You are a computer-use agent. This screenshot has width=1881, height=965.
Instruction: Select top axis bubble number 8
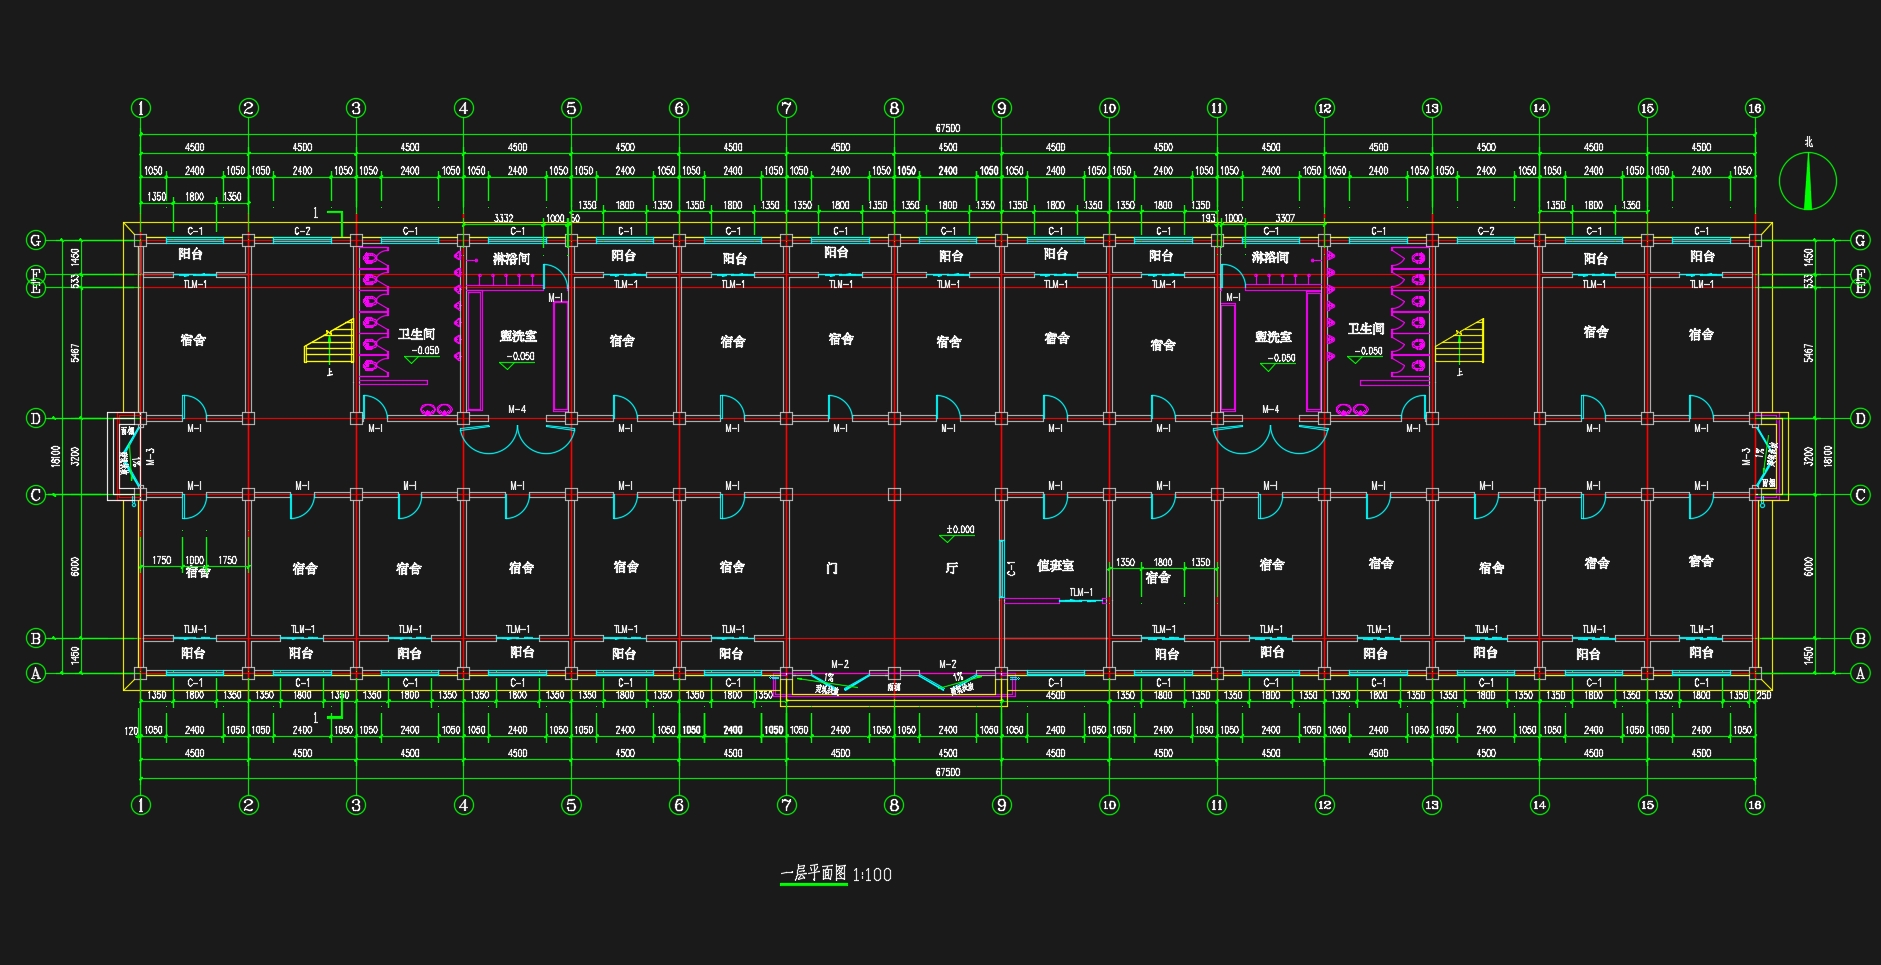tap(894, 108)
